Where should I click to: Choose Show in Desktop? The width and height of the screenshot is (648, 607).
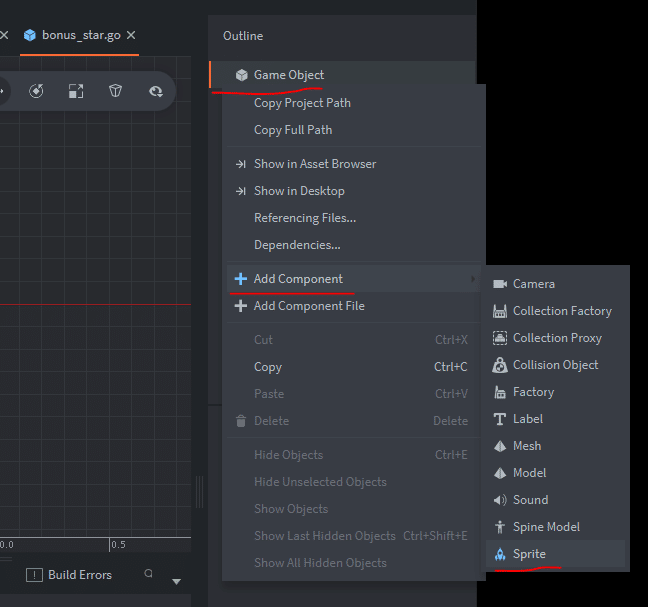[x=354, y=191]
